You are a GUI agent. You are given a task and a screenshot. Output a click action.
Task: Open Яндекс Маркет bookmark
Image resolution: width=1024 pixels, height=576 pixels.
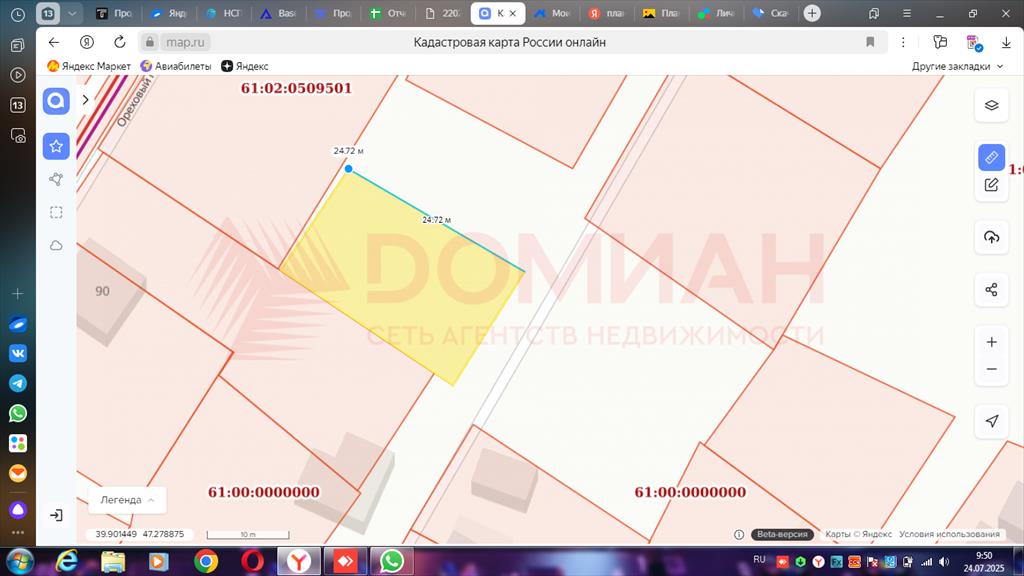pyautogui.click(x=89, y=66)
